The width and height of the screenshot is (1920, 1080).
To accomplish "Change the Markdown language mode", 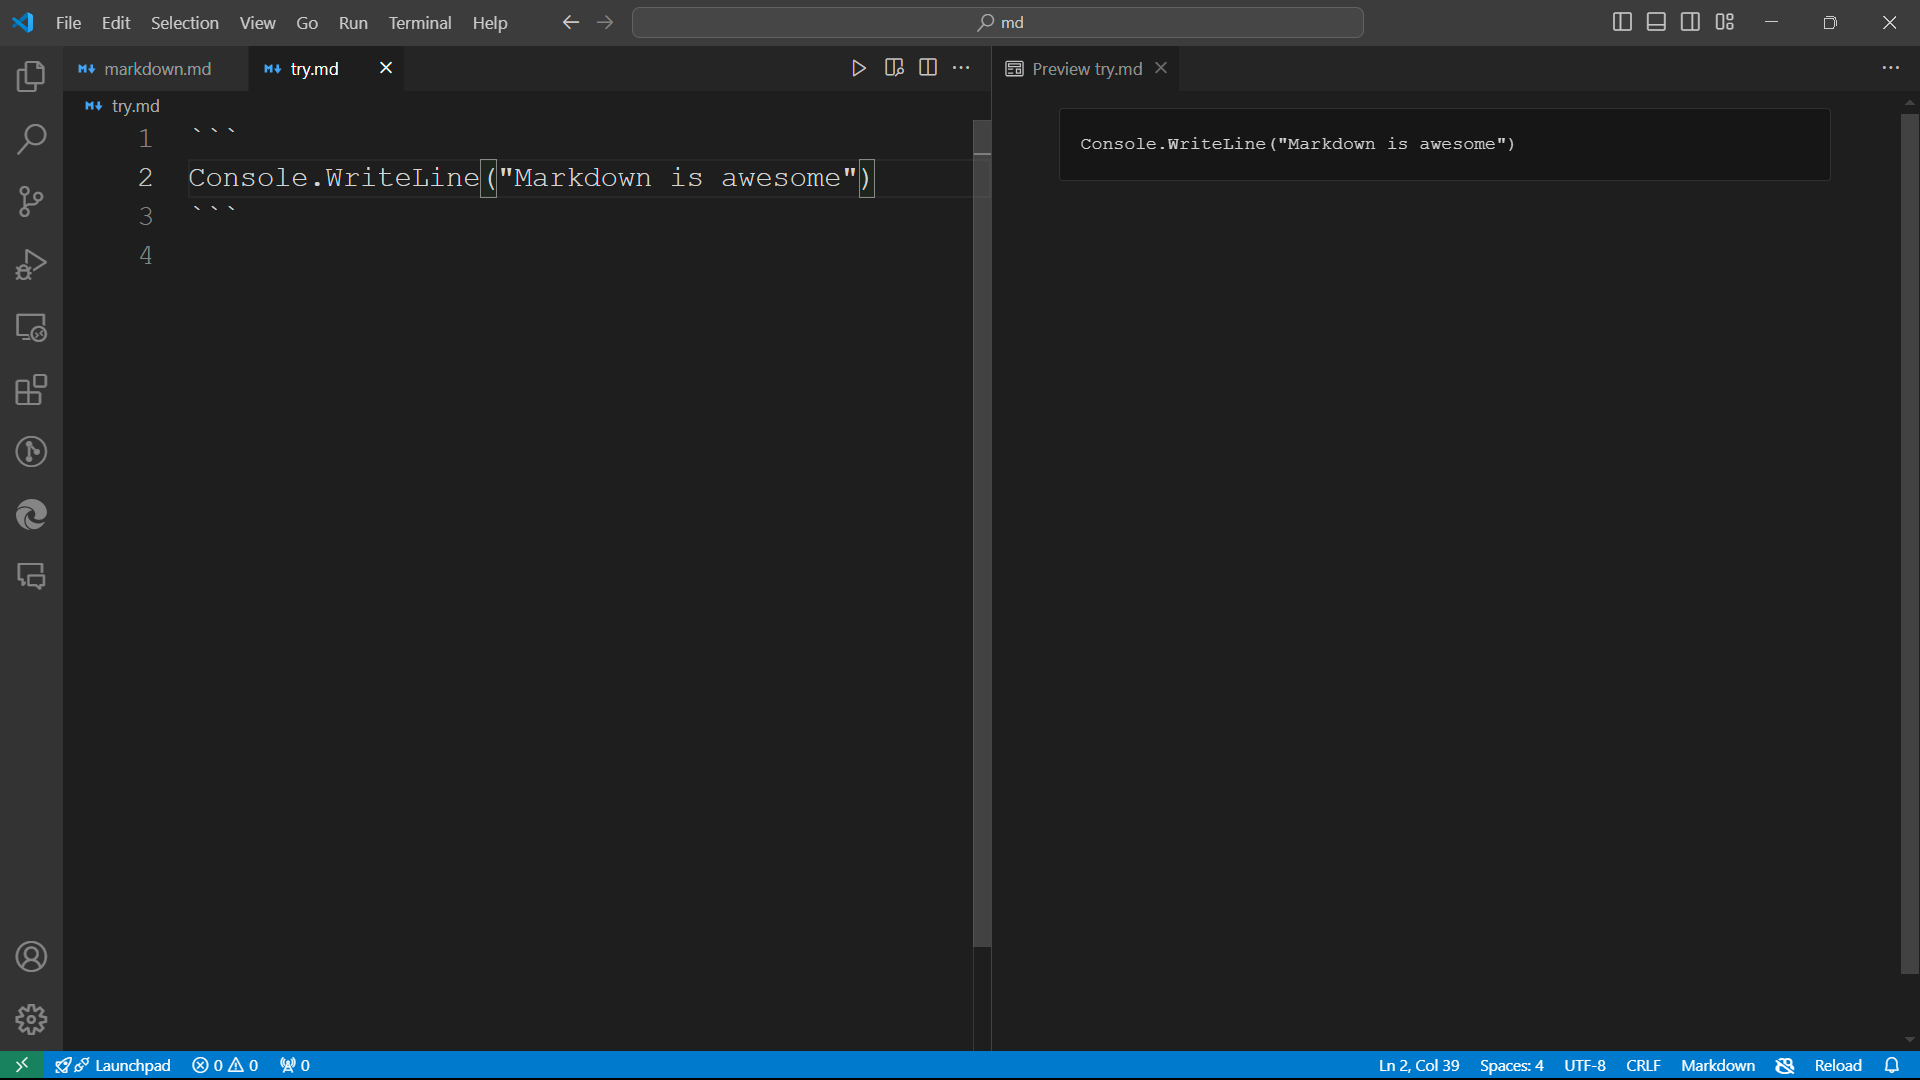I will click(x=1717, y=1065).
